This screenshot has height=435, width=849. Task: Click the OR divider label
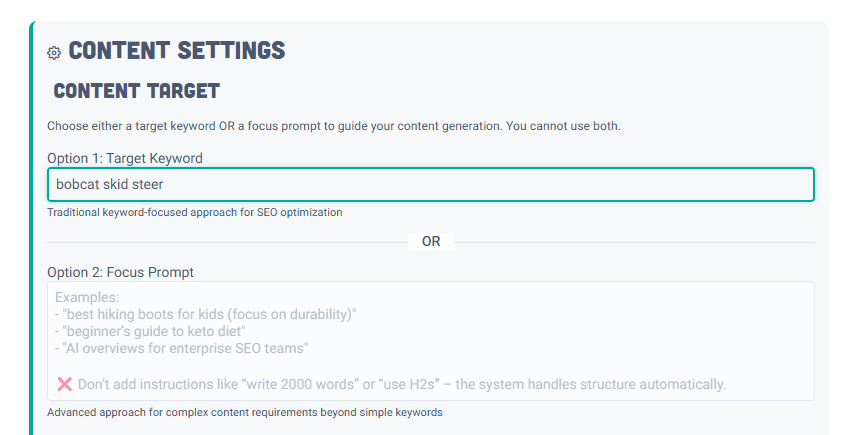pyautogui.click(x=431, y=241)
